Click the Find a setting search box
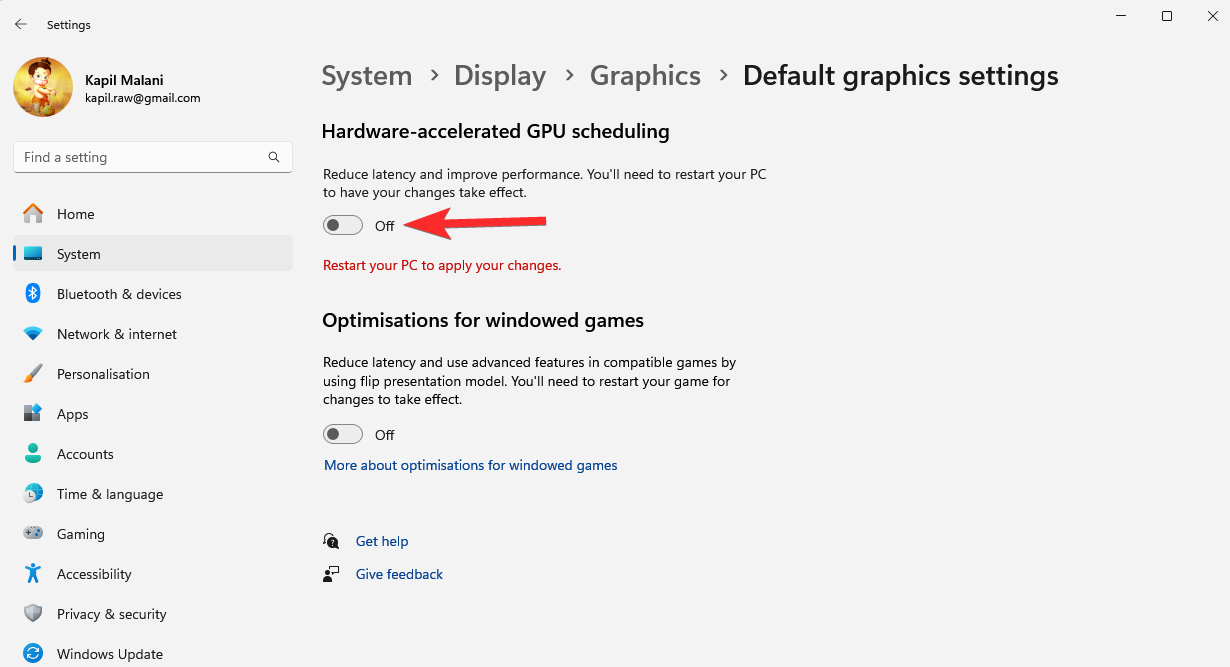This screenshot has height=667, width=1230. (140, 157)
